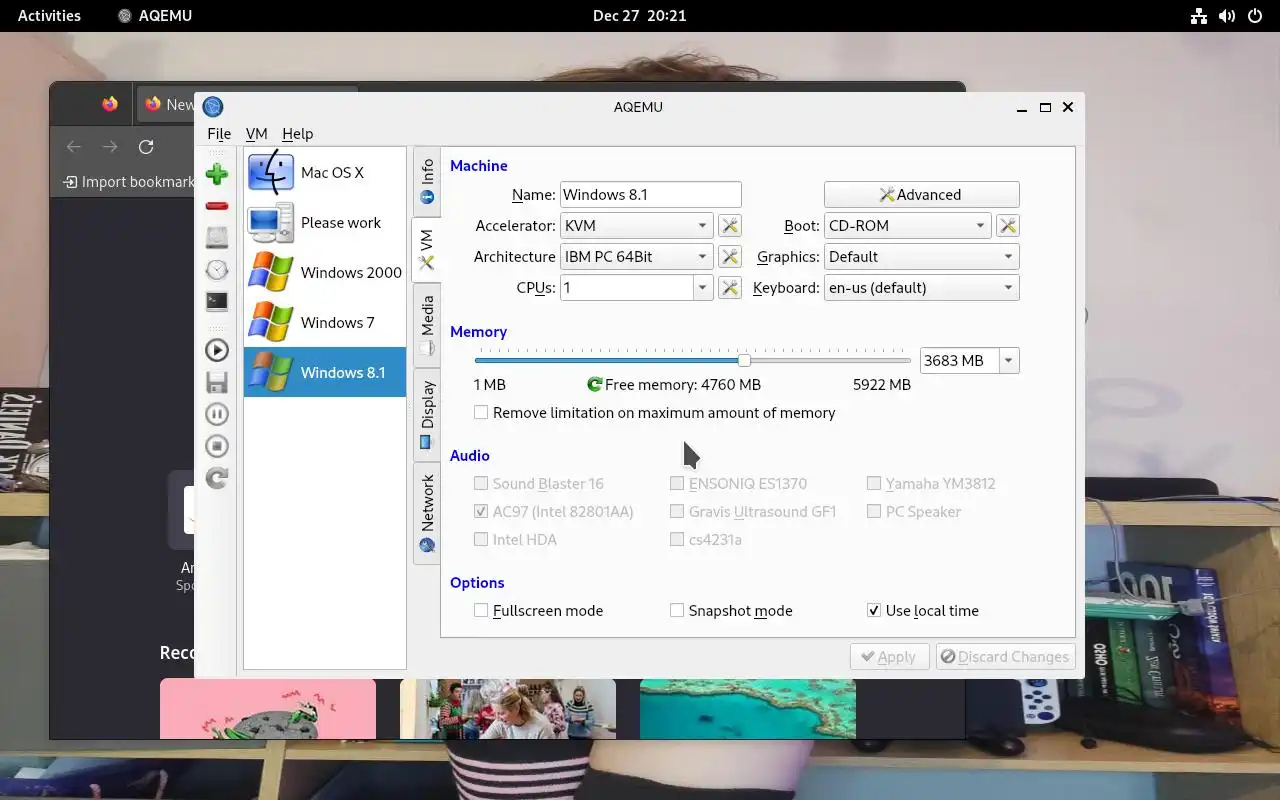Click the Advanced machine button
Image resolution: width=1280 pixels, height=800 pixels.
[922, 195]
